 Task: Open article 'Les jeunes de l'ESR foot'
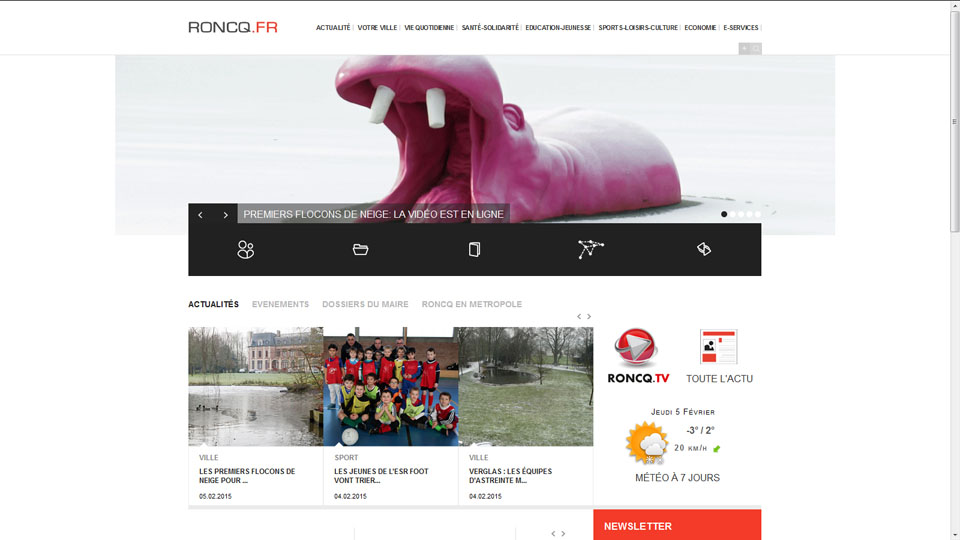(x=381, y=476)
